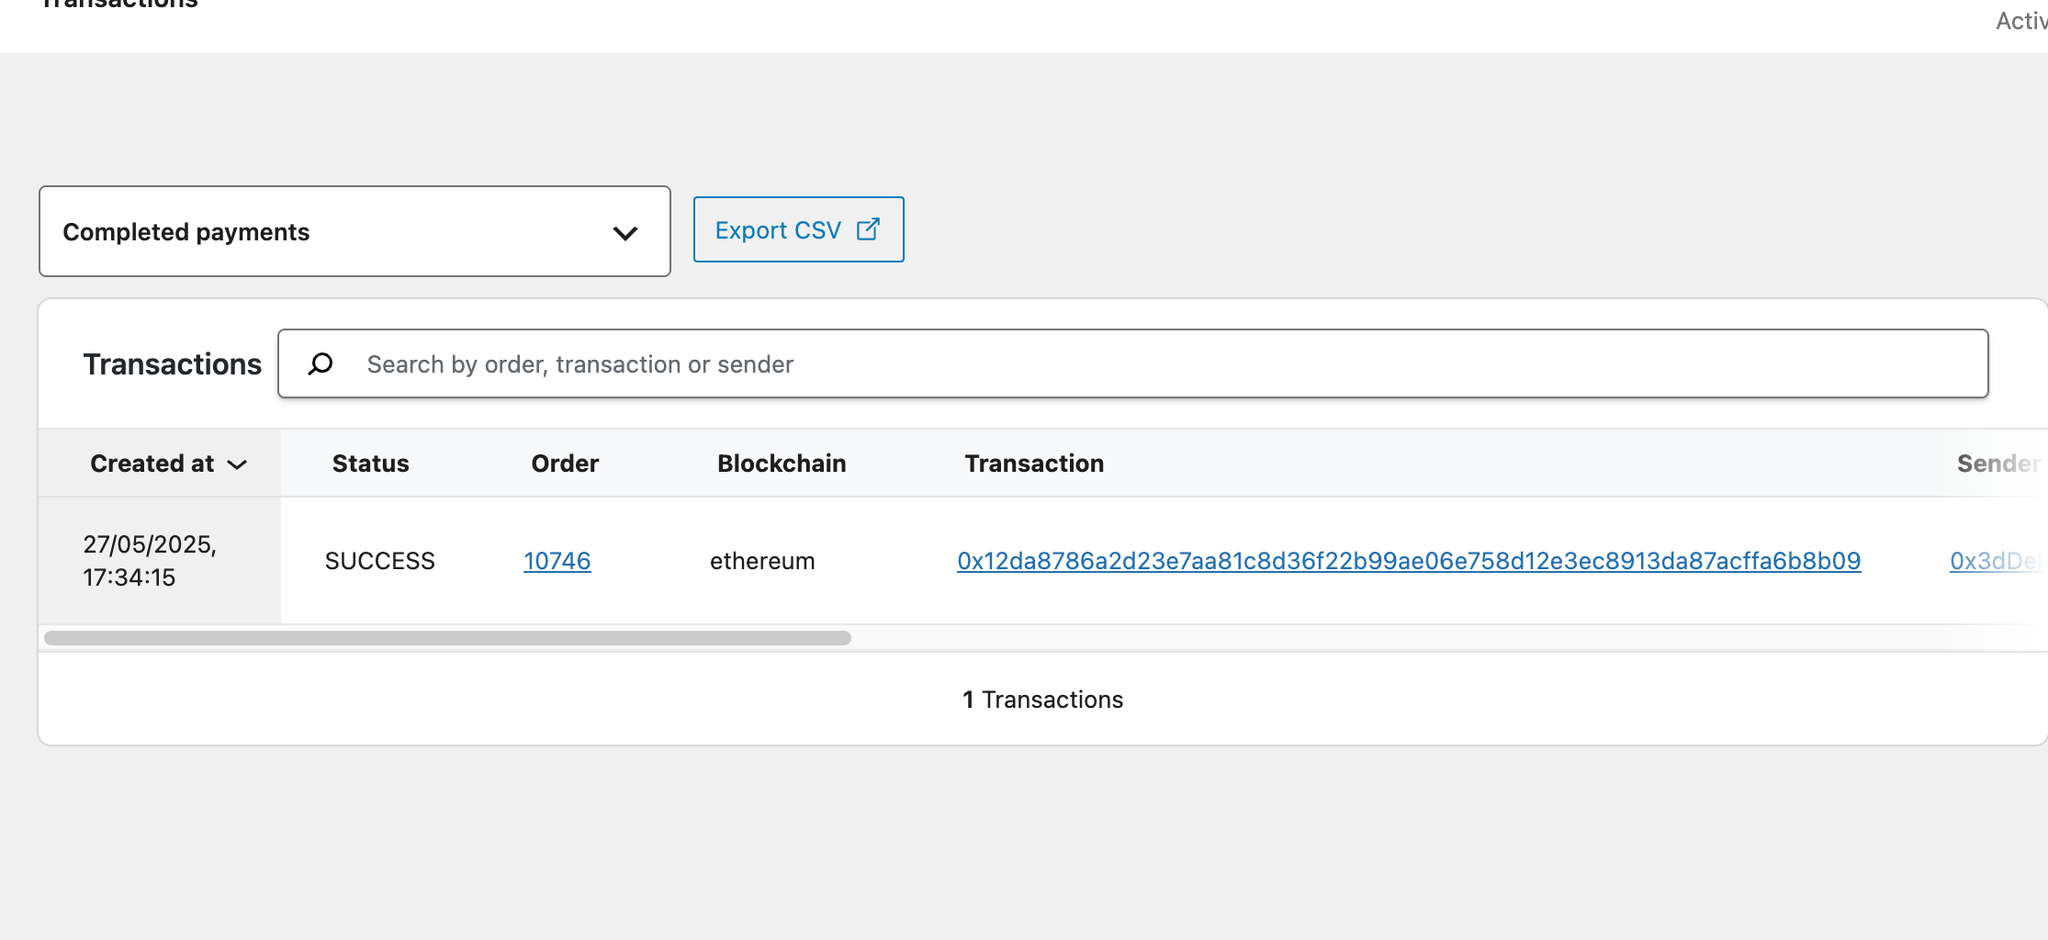Click the horizontal table scrollbar
This screenshot has width=2048, height=940.
[447, 638]
